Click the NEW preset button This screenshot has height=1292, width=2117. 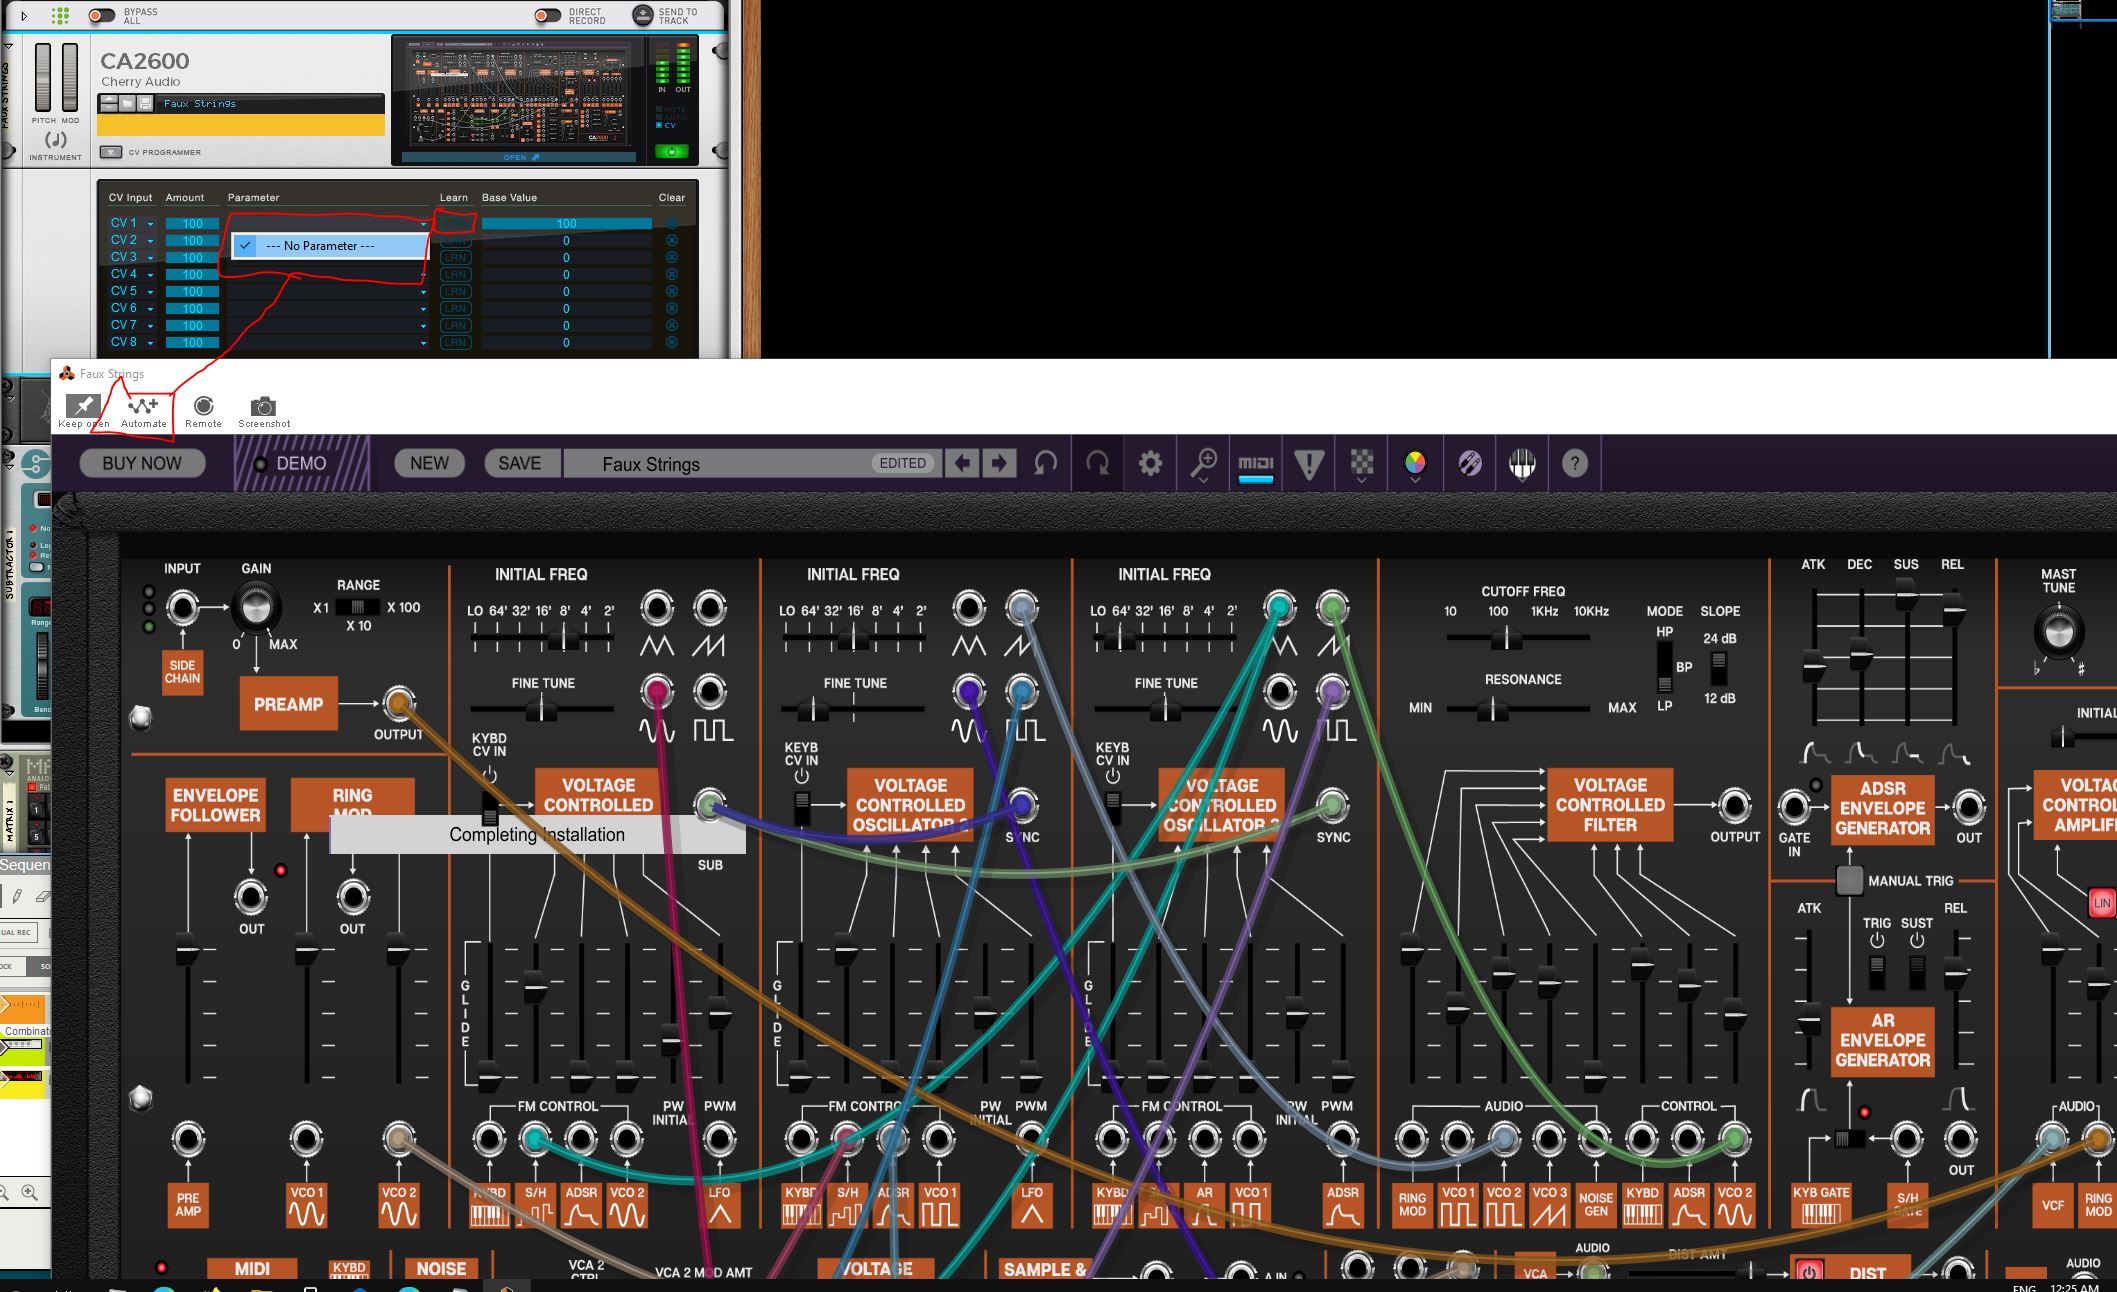click(429, 463)
